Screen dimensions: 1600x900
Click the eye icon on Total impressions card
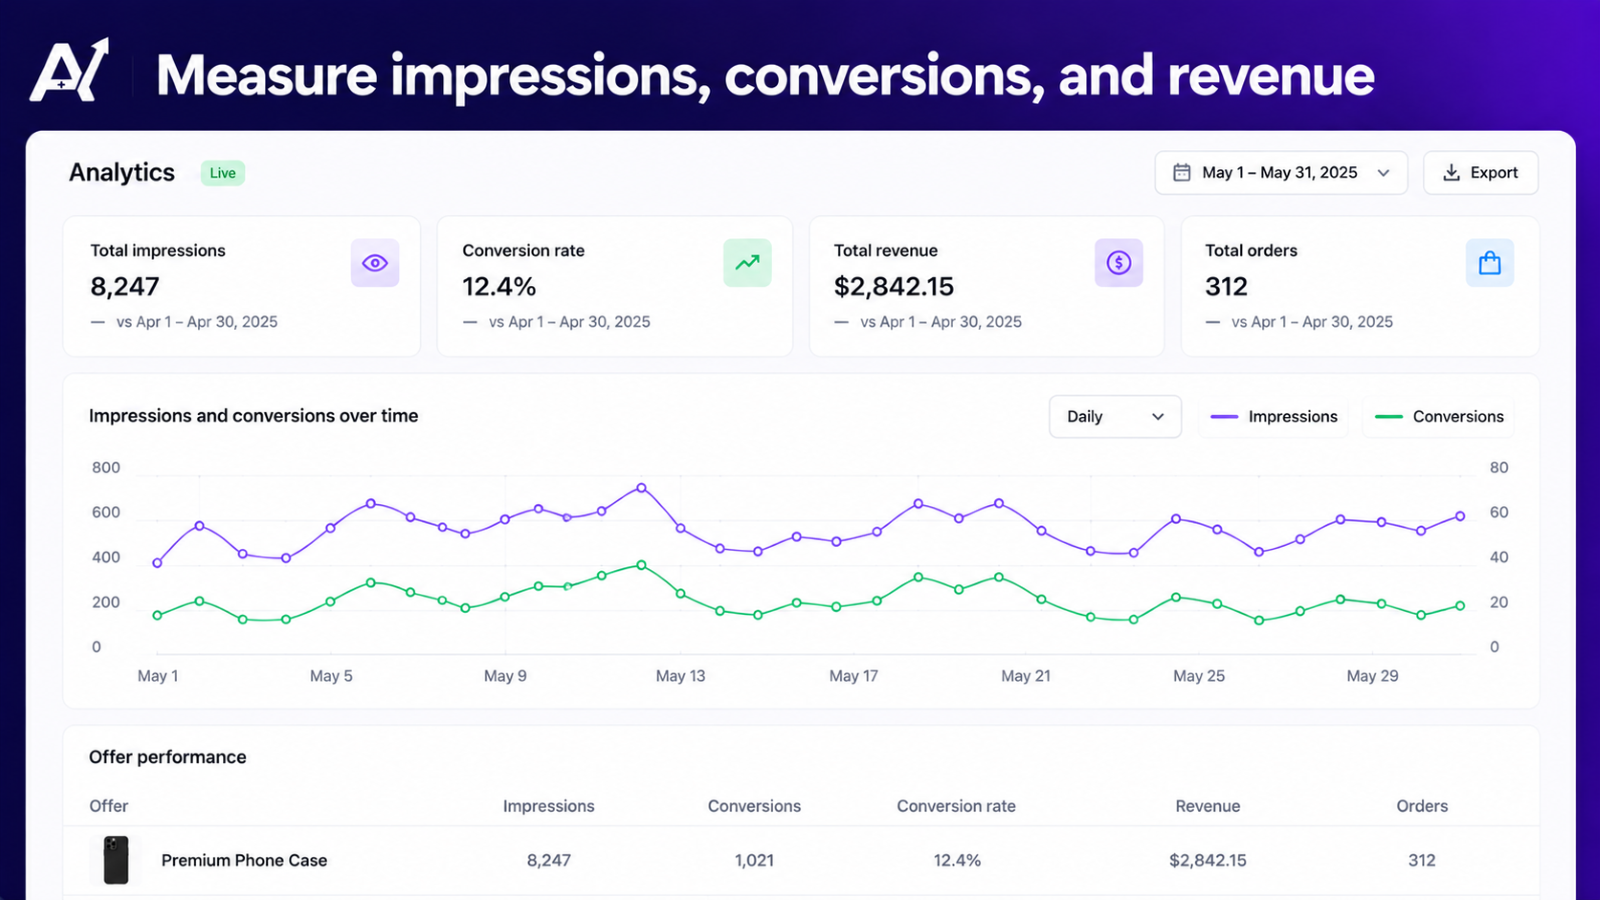click(375, 263)
